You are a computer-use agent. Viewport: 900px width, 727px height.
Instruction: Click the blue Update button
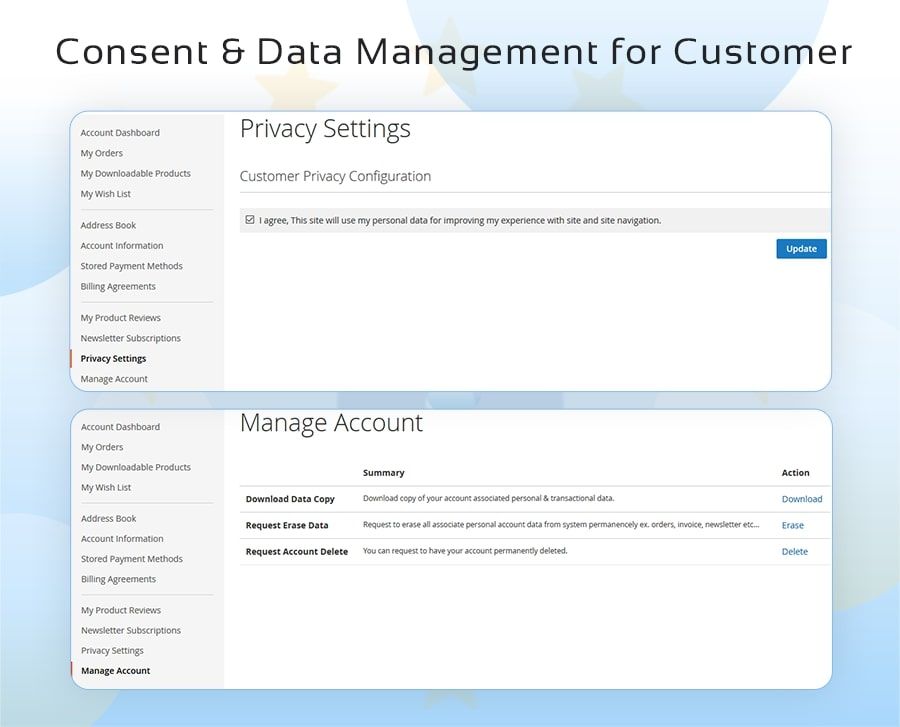click(801, 249)
